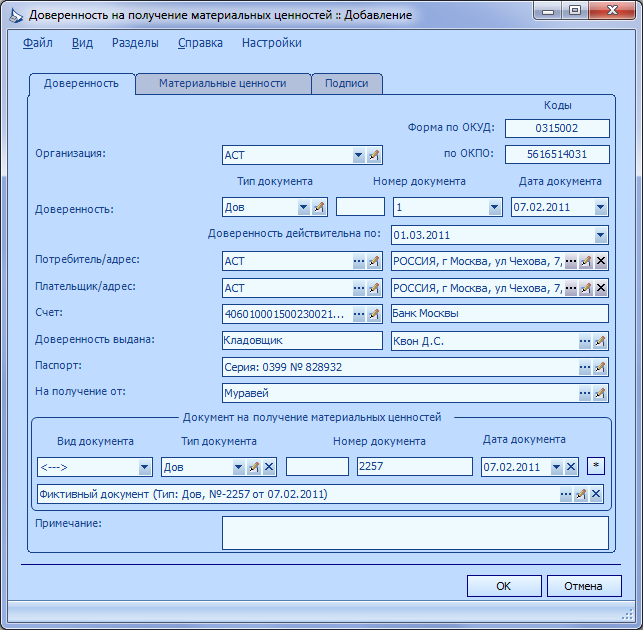The height and width of the screenshot is (630, 643).
Task: Switch to the Материальные ценности tab
Action: tap(223, 83)
